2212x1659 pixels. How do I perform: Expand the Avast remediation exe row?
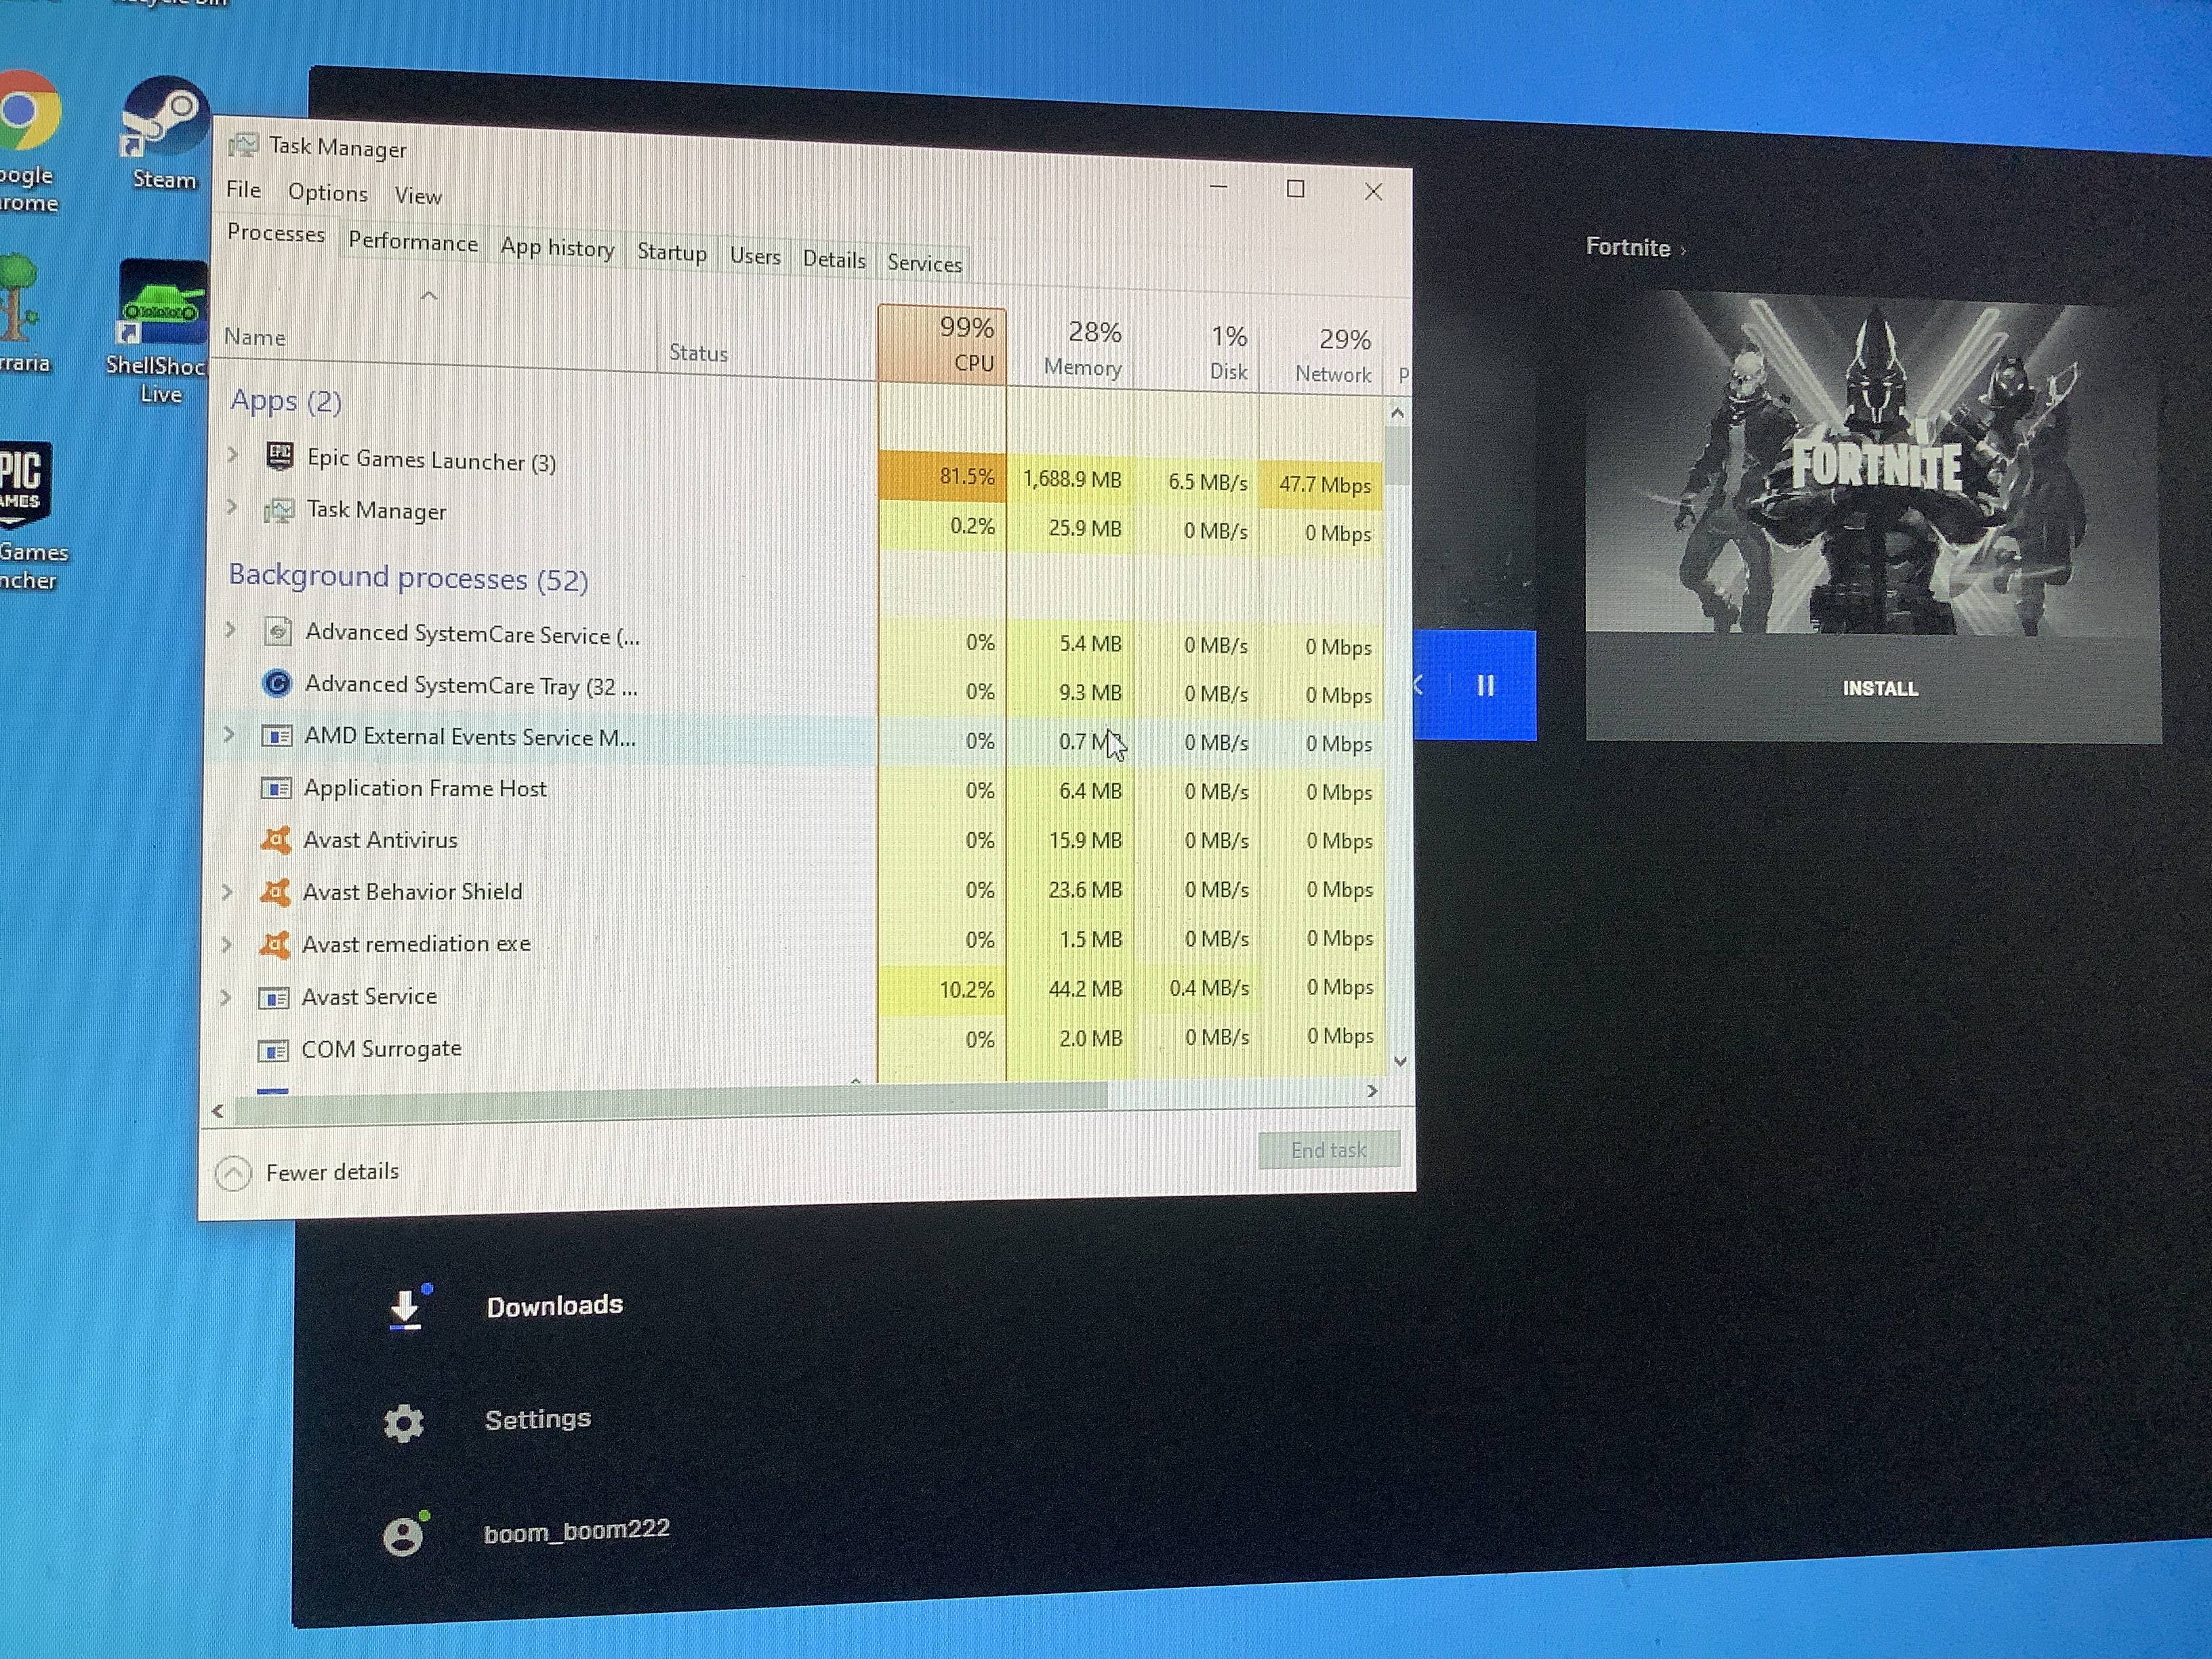click(x=226, y=944)
